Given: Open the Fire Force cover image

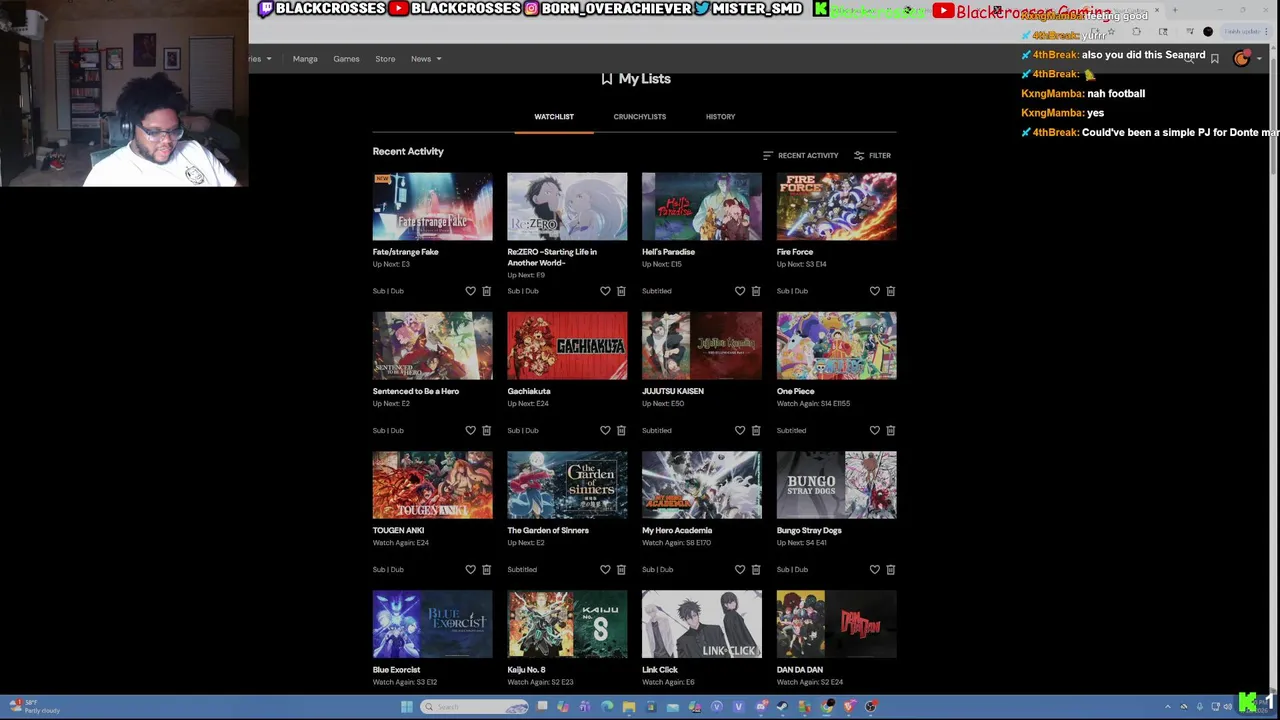Looking at the screenshot, I should (x=837, y=206).
